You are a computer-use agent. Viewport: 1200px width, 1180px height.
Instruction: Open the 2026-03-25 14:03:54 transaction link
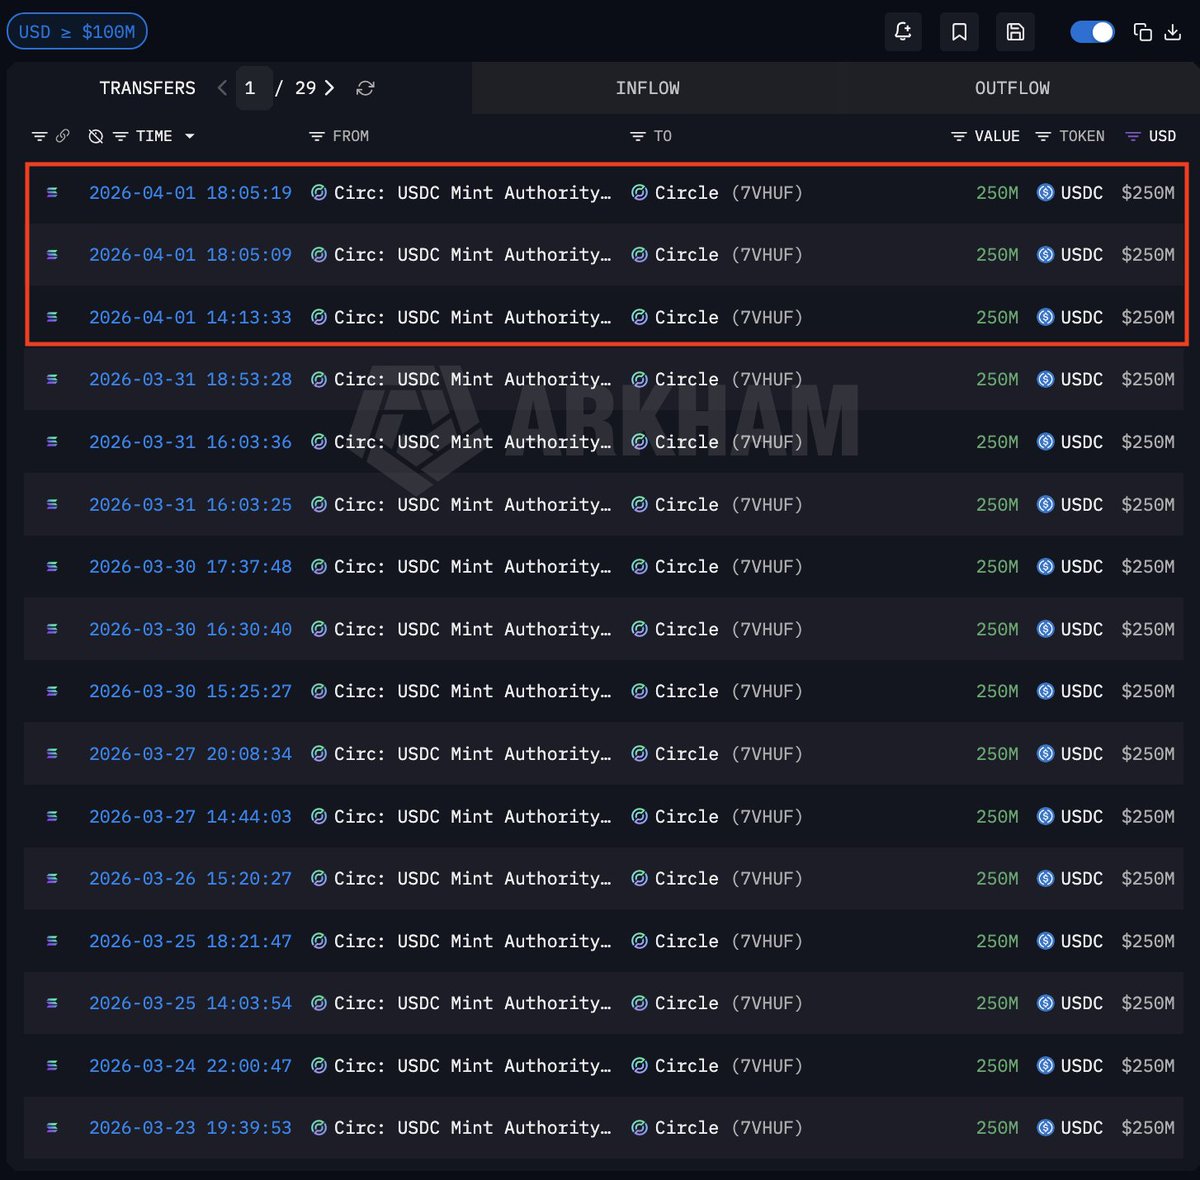(x=190, y=1003)
